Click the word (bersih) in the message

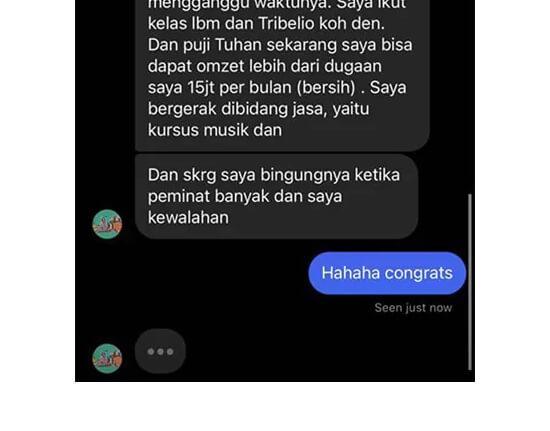[326, 87]
